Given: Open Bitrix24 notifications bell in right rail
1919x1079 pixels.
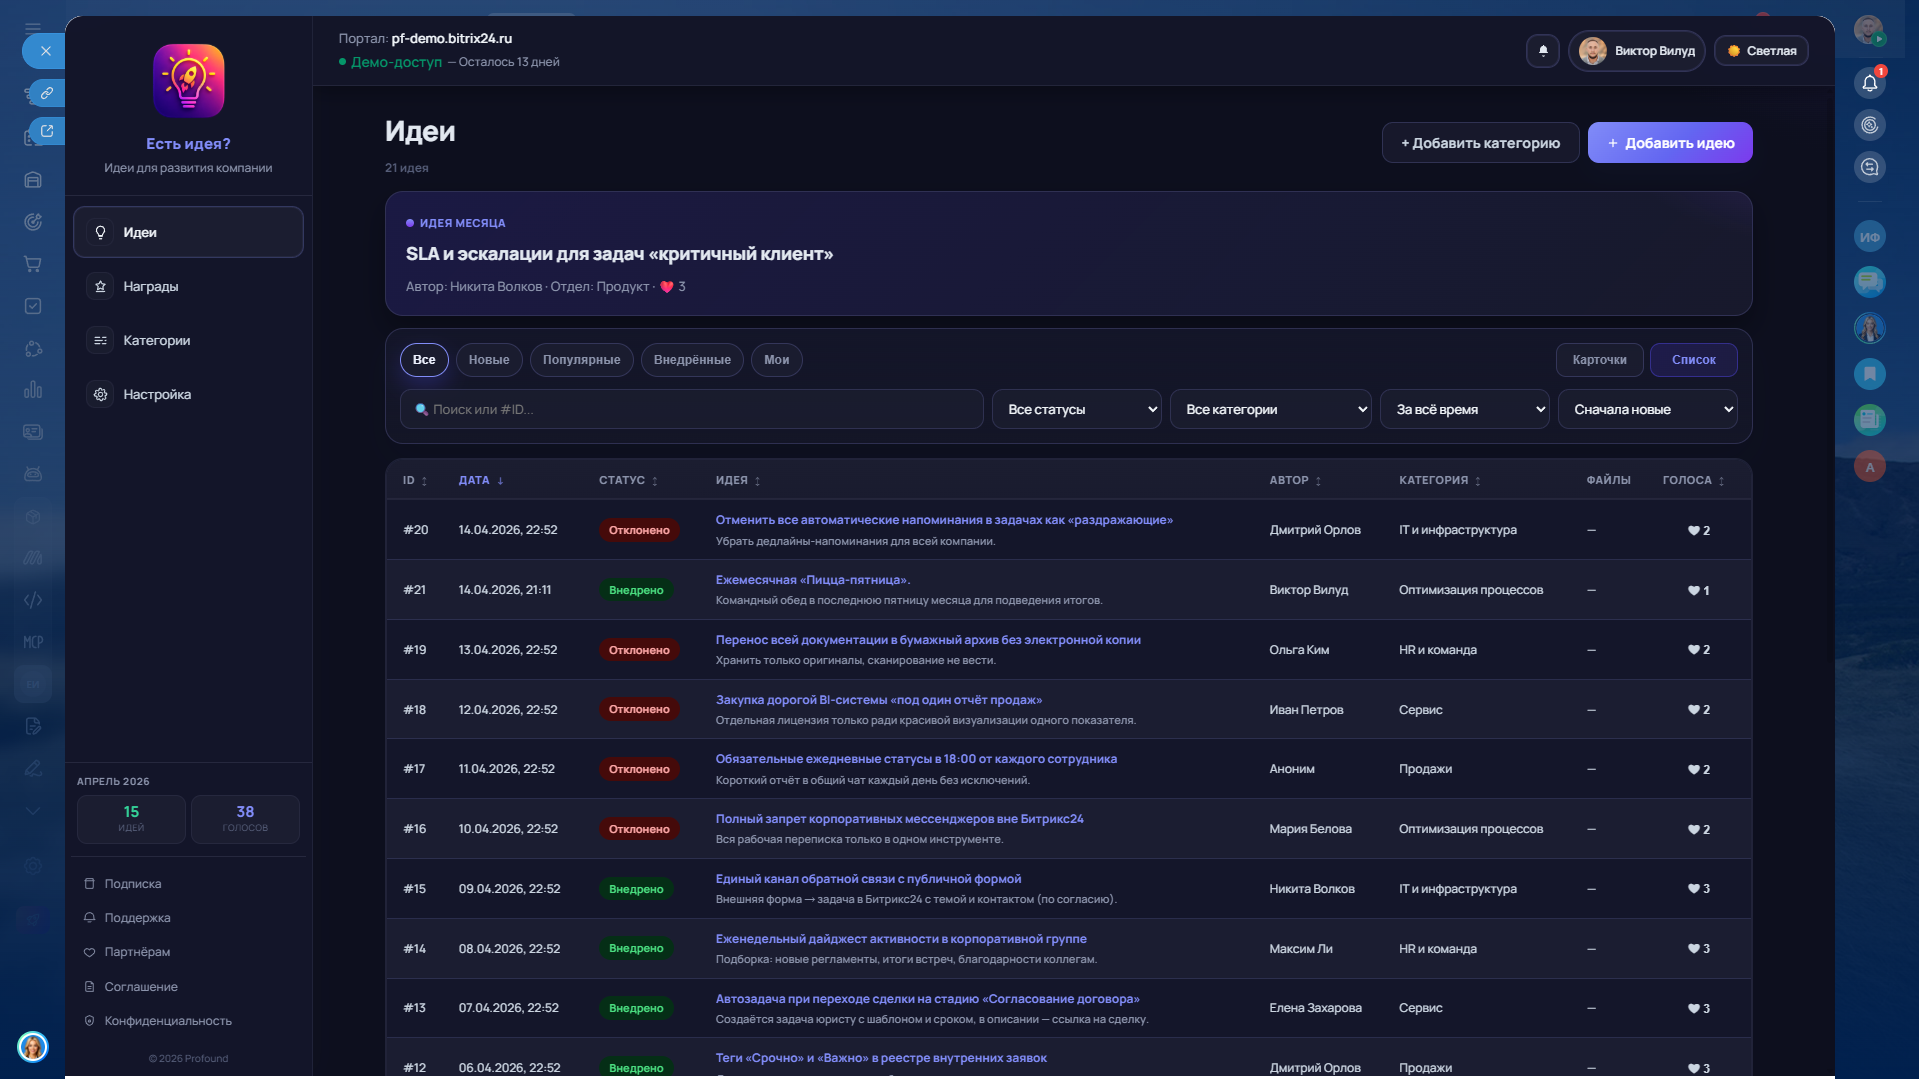Looking at the screenshot, I should [1869, 83].
